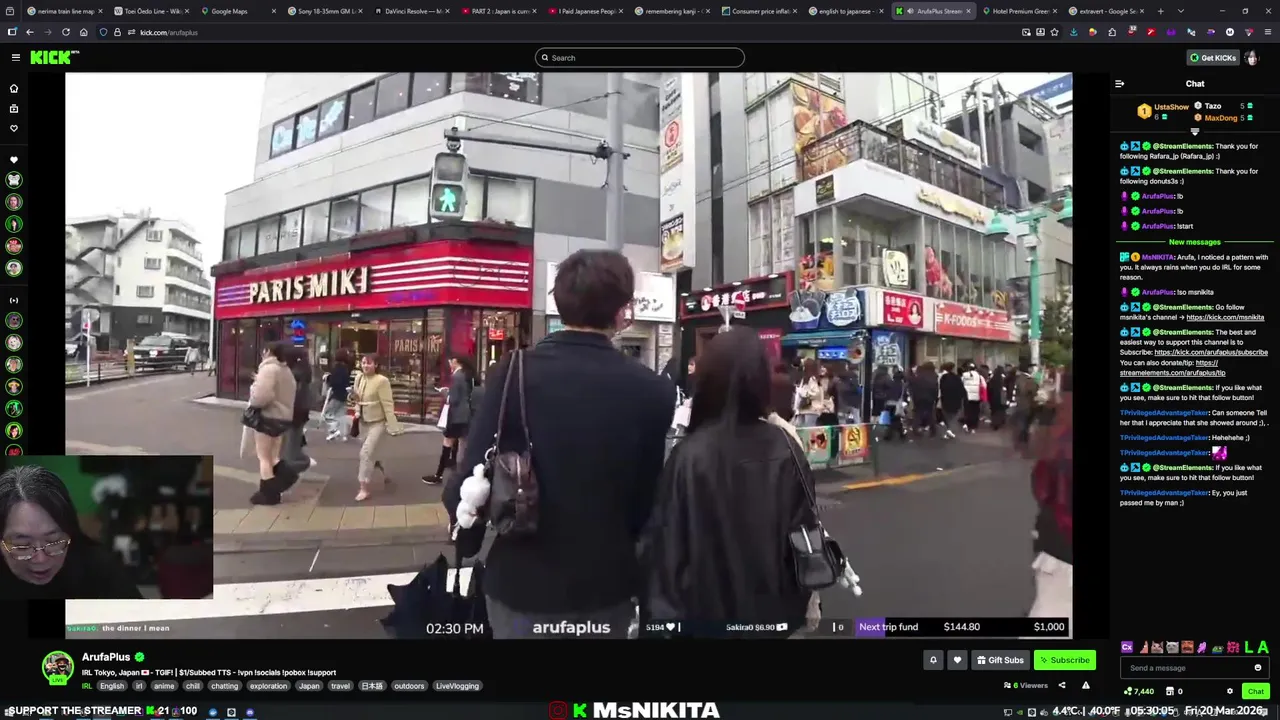1280x720 pixels.
Task: Click the 7,440 KICKs balance
Action: (1139, 691)
